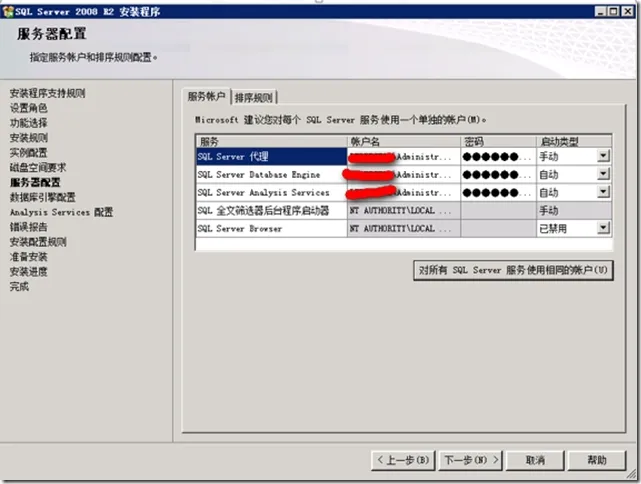Click bold 服务器配置 step in sidebar
Image resolution: width=641 pixels, height=484 pixels.
point(35,182)
